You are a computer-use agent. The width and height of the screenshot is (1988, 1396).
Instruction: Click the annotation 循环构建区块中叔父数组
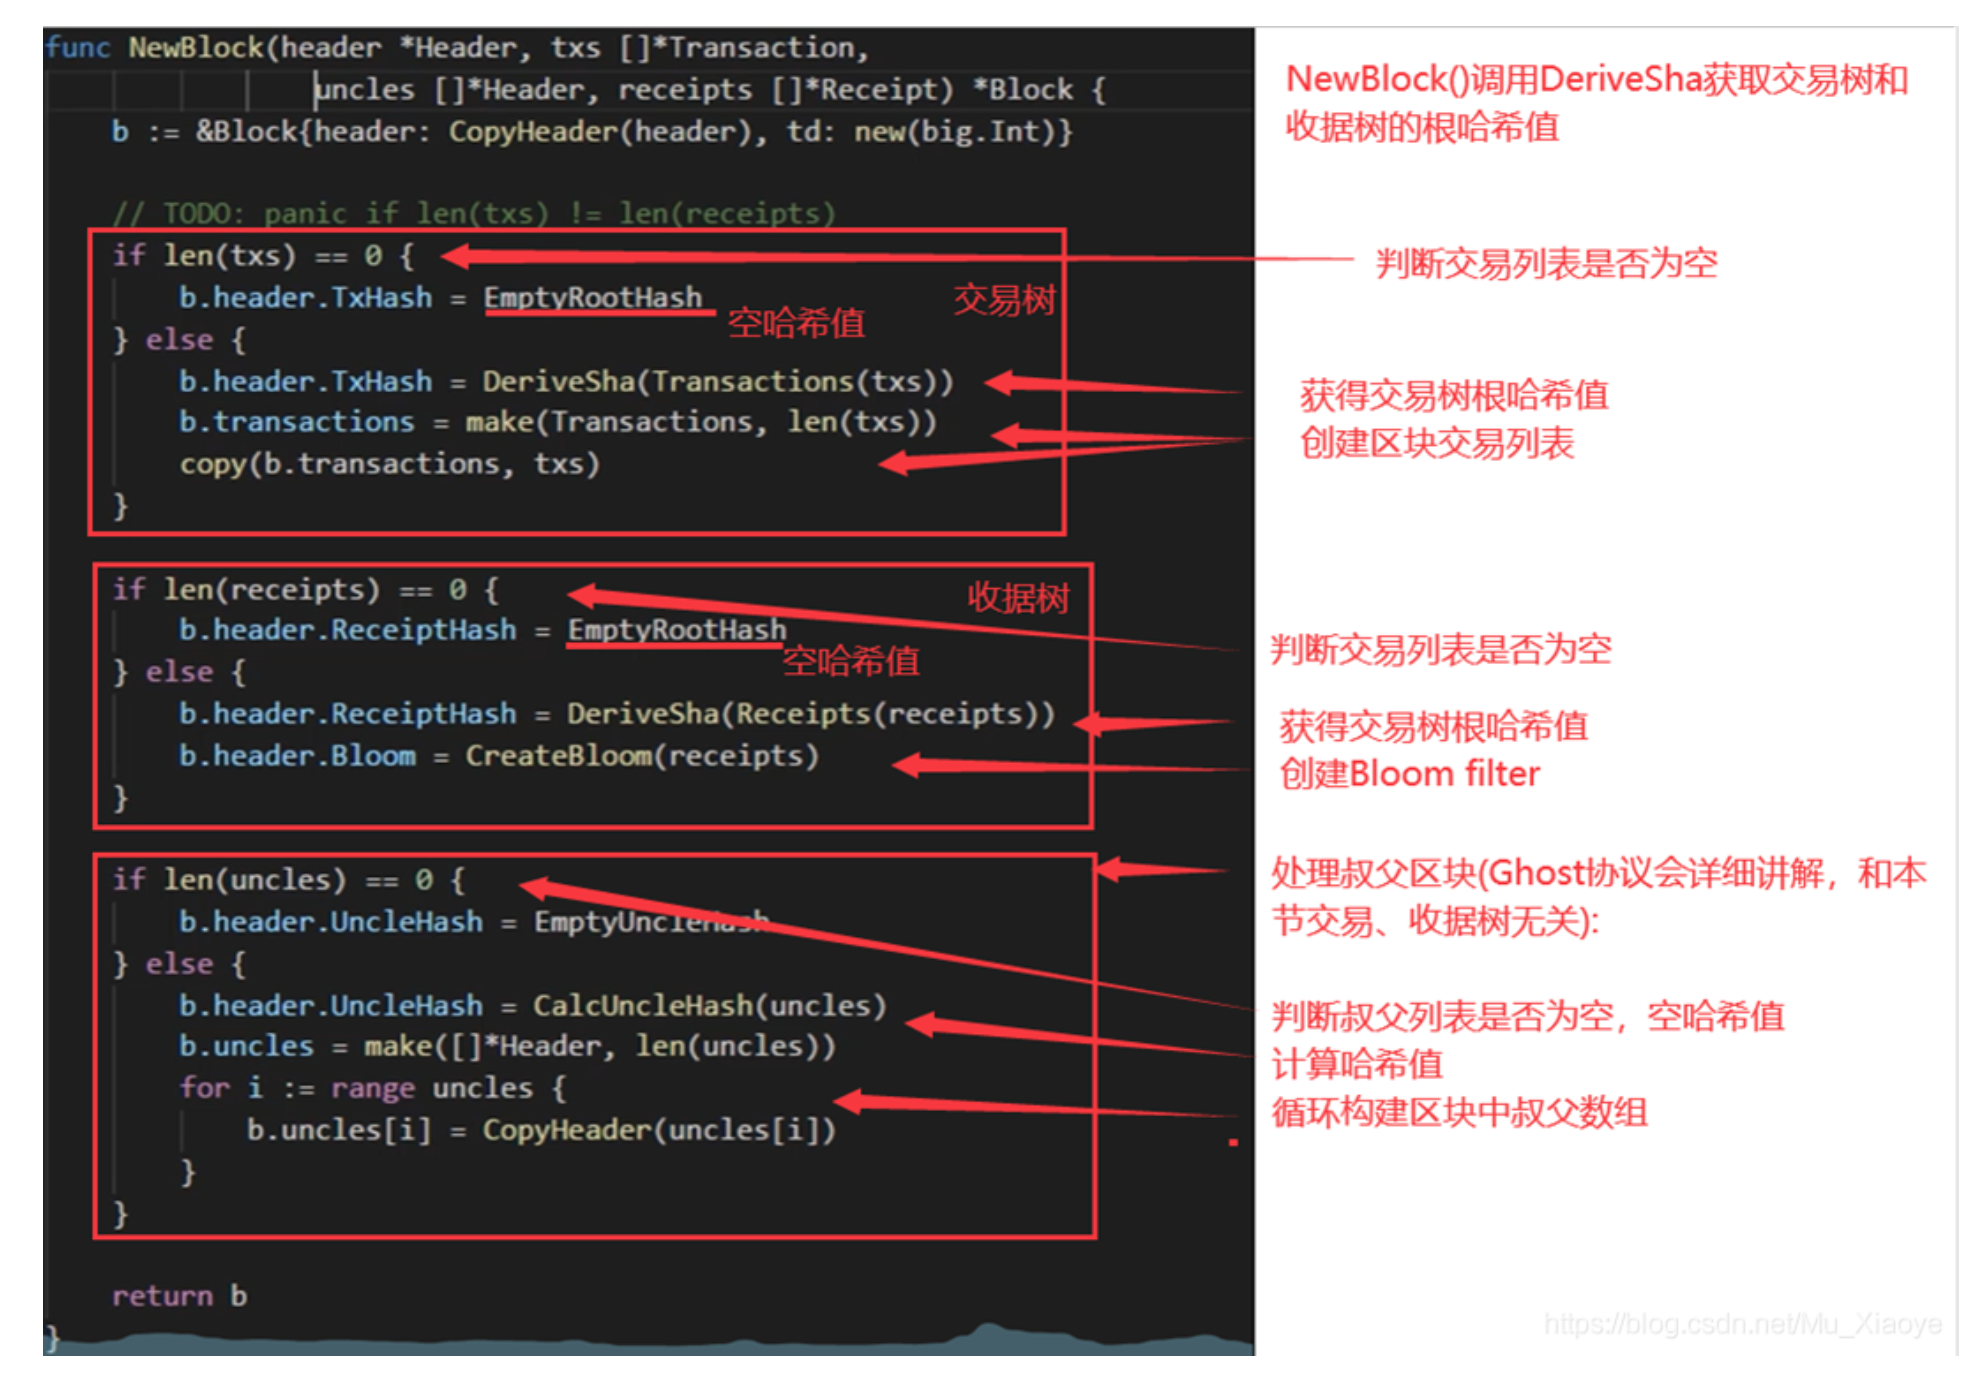coord(1458,1111)
